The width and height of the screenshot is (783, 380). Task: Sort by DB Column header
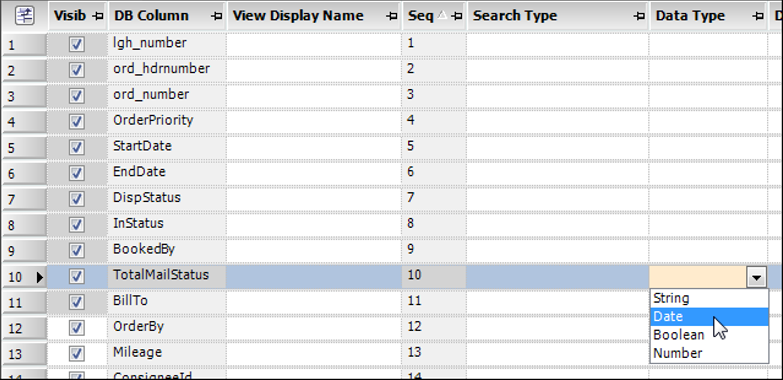[x=151, y=16]
